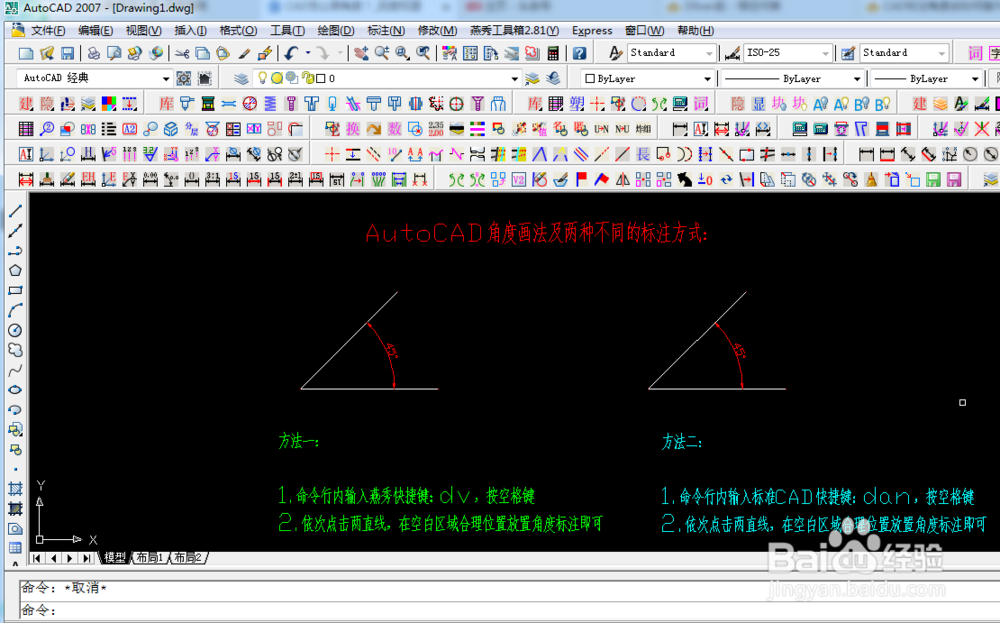Expand the undo history dropdown arrow
This screenshot has height=623, width=1000.
pyautogui.click(x=307, y=54)
